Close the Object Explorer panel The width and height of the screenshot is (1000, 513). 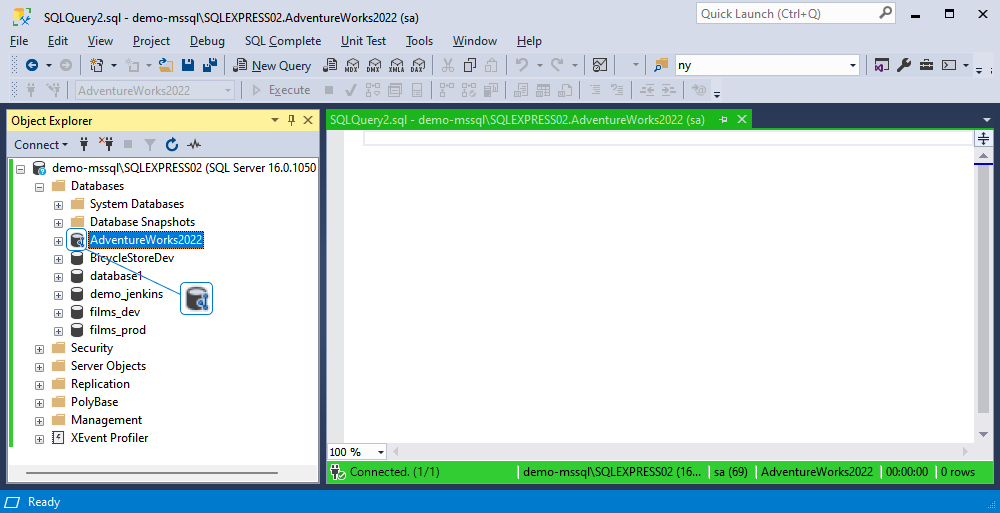pyautogui.click(x=308, y=120)
